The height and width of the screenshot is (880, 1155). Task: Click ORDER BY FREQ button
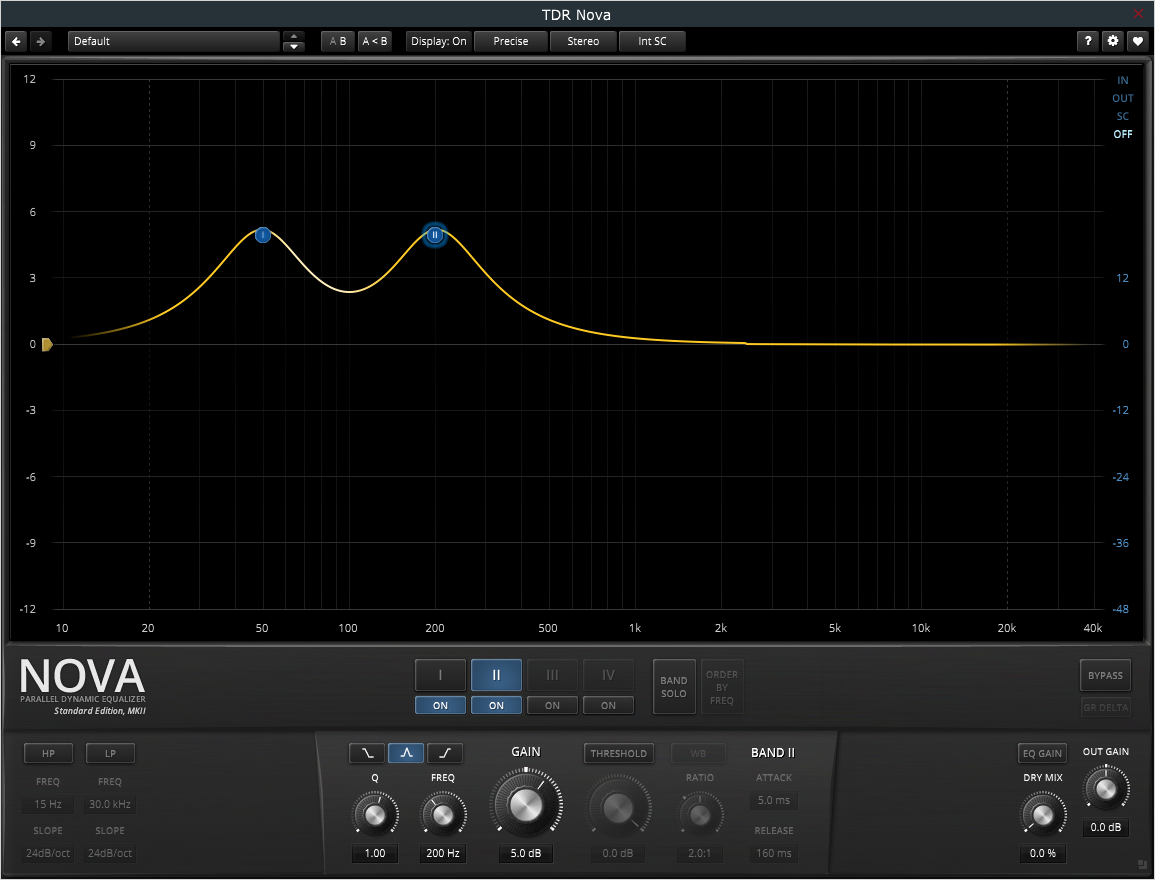pyautogui.click(x=721, y=686)
